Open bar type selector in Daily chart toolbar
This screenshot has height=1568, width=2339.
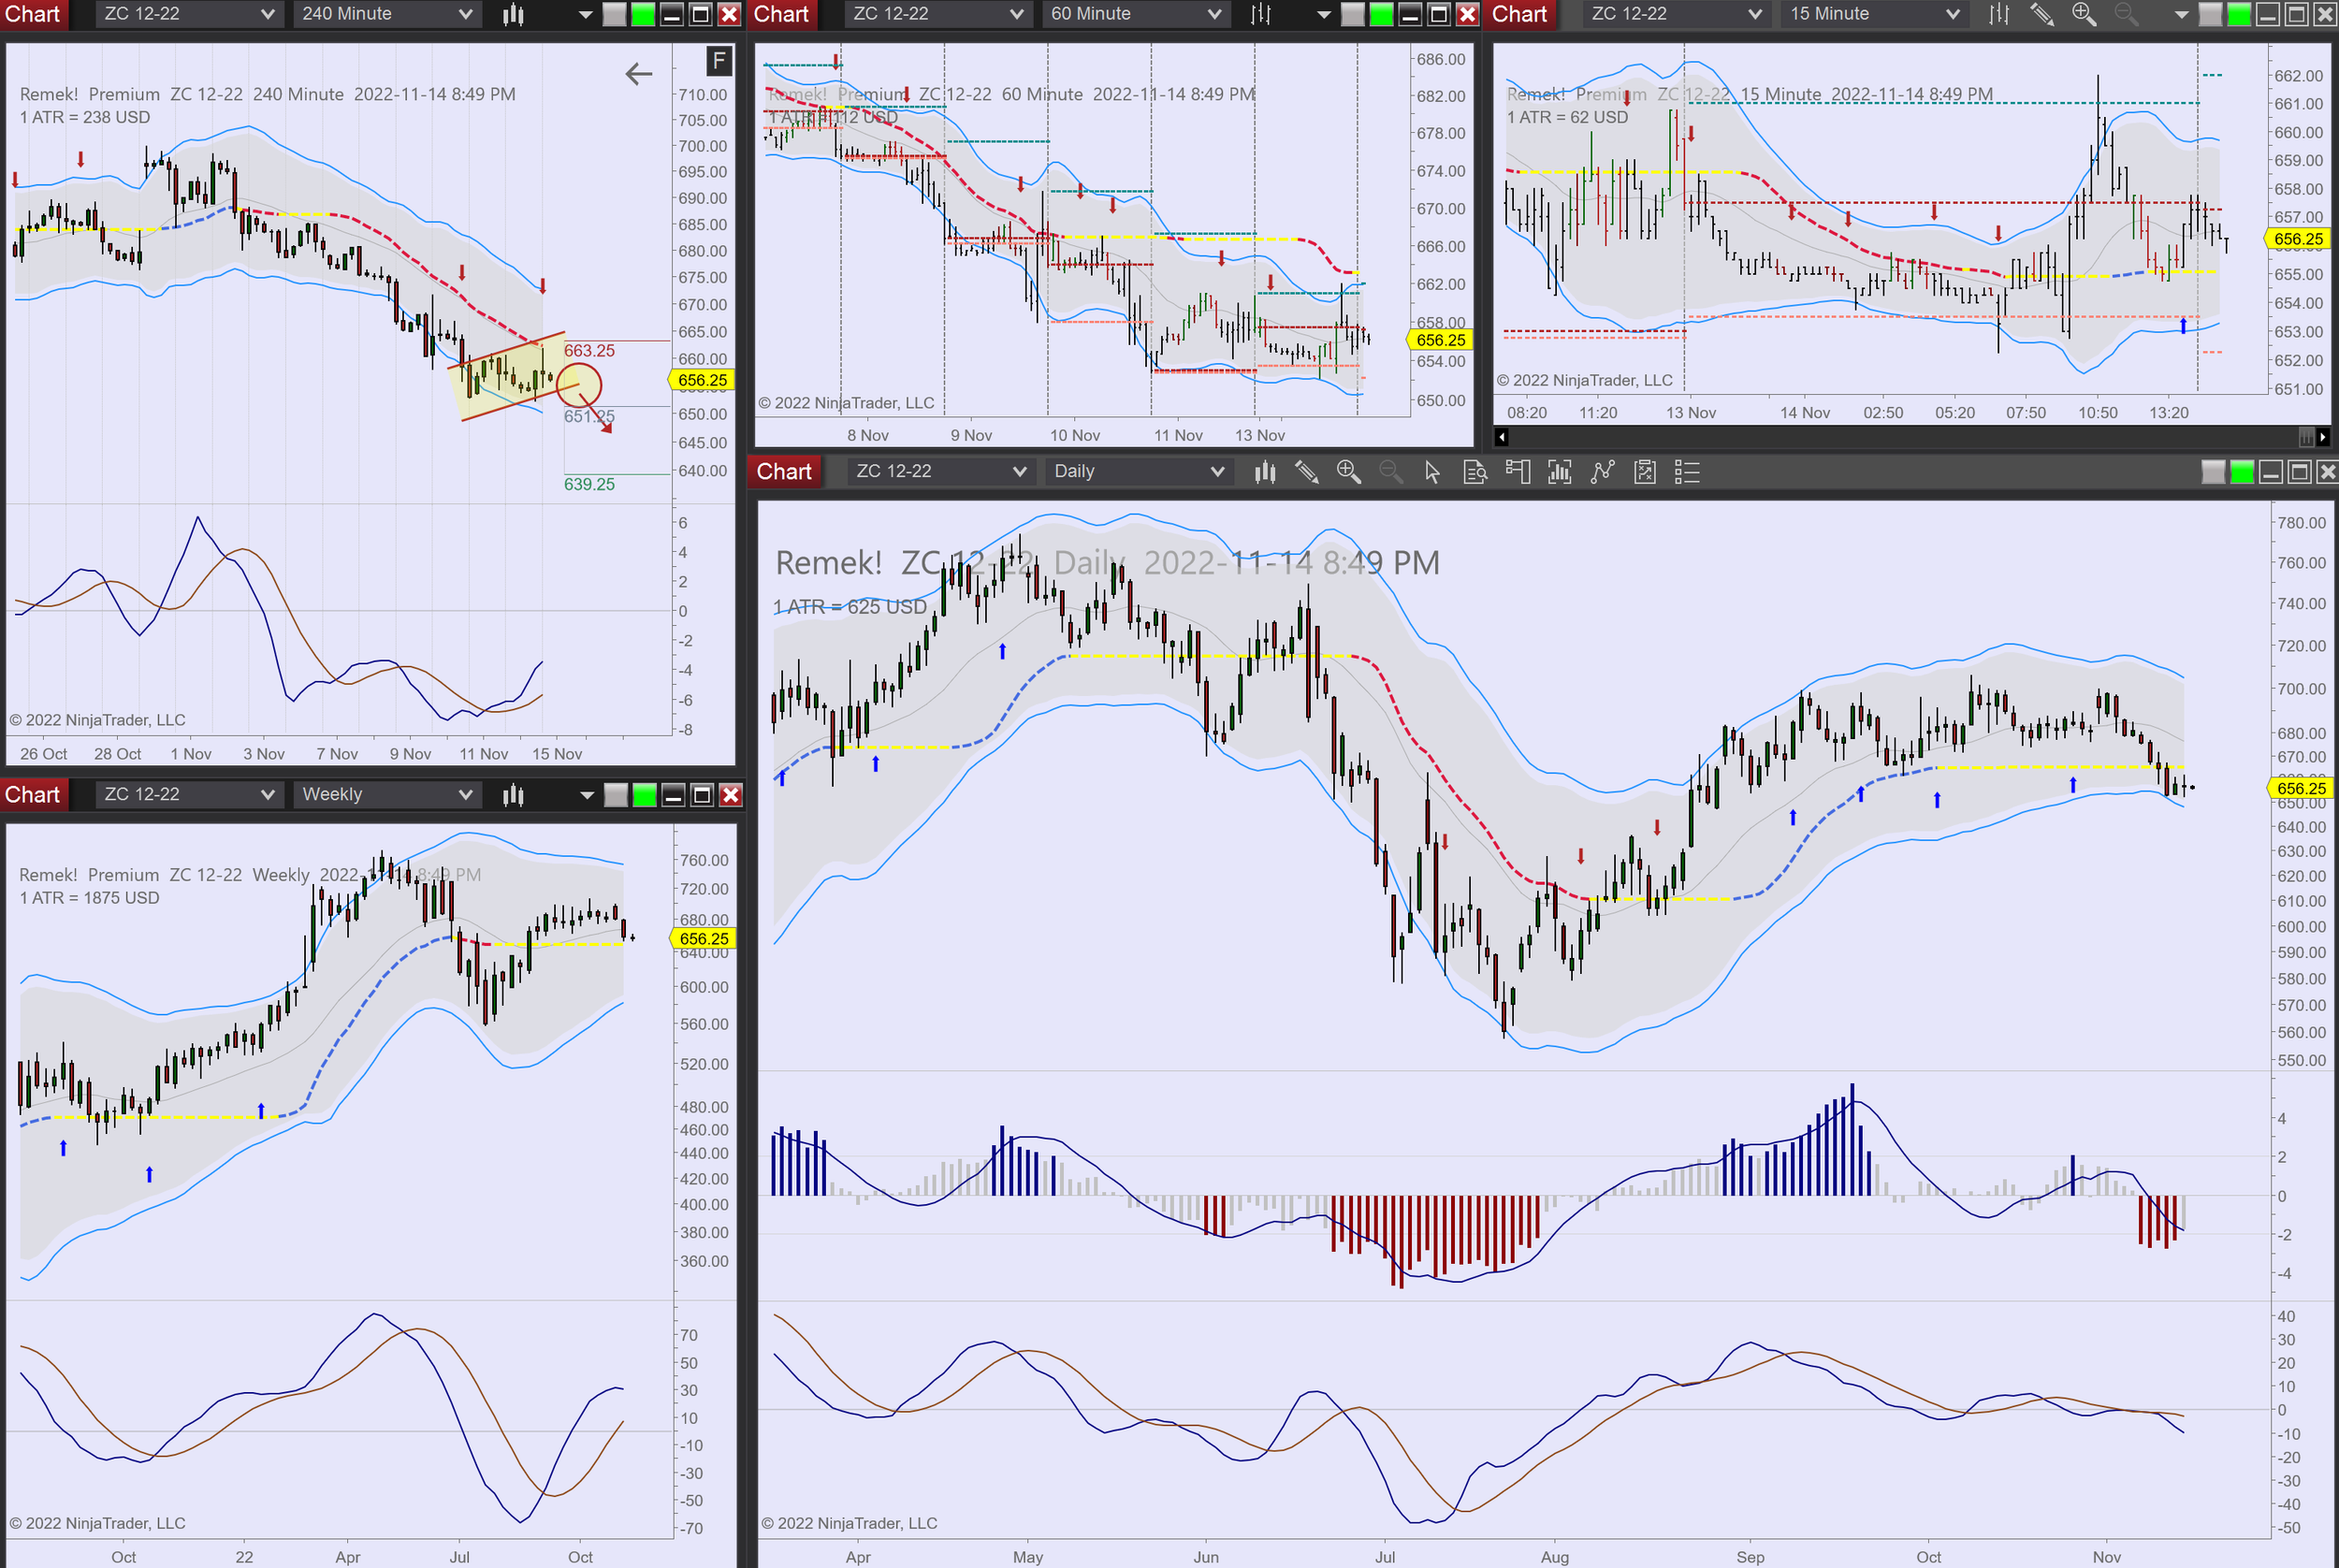(1265, 471)
